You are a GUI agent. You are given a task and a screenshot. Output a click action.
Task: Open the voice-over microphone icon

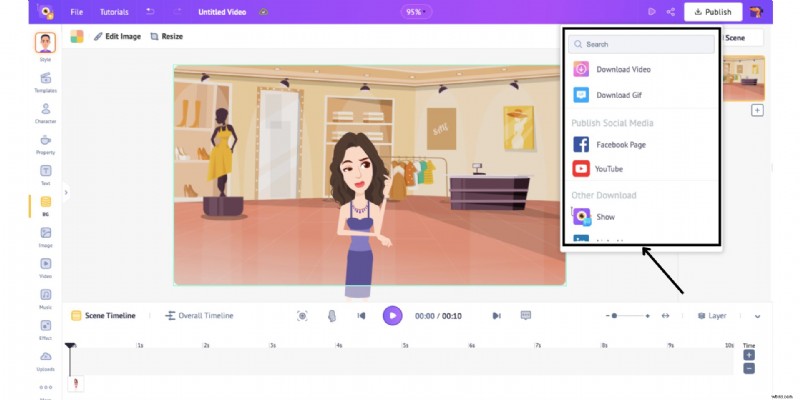332,316
